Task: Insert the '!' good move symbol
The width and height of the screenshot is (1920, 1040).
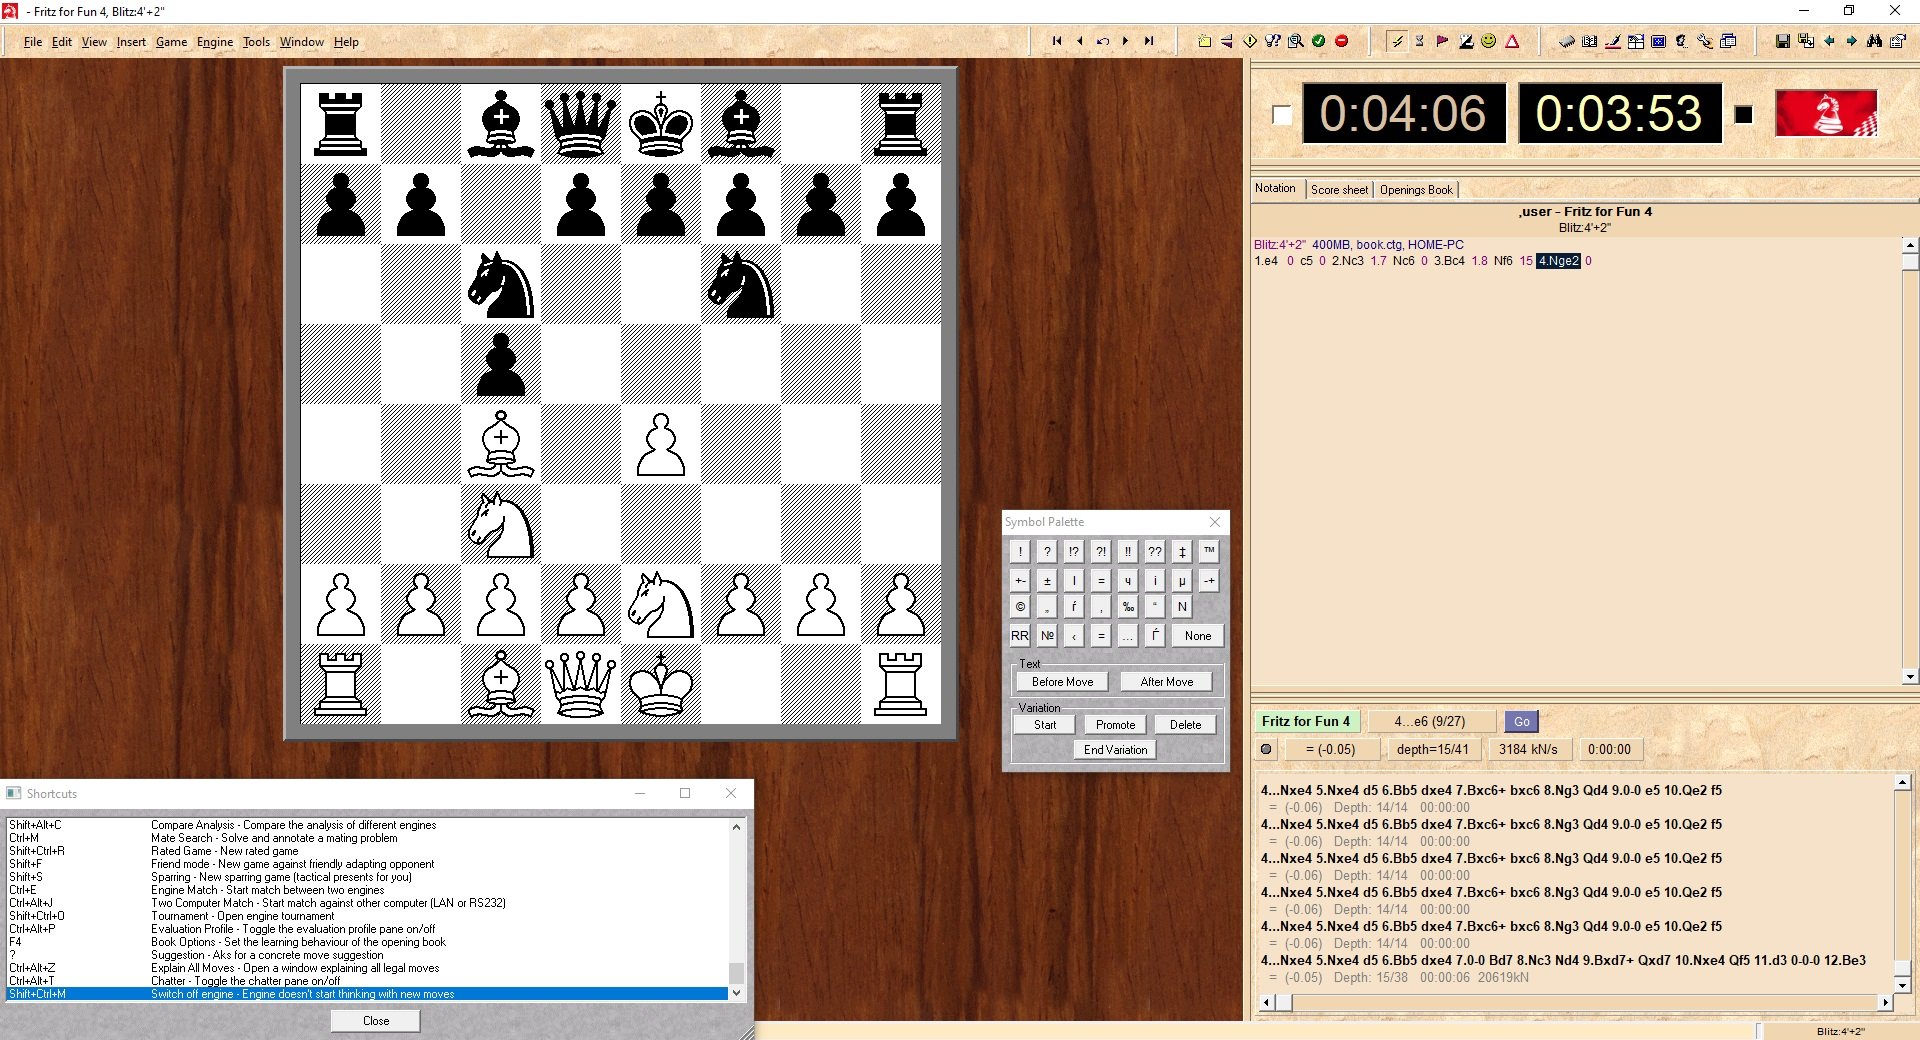Action: (x=1019, y=551)
